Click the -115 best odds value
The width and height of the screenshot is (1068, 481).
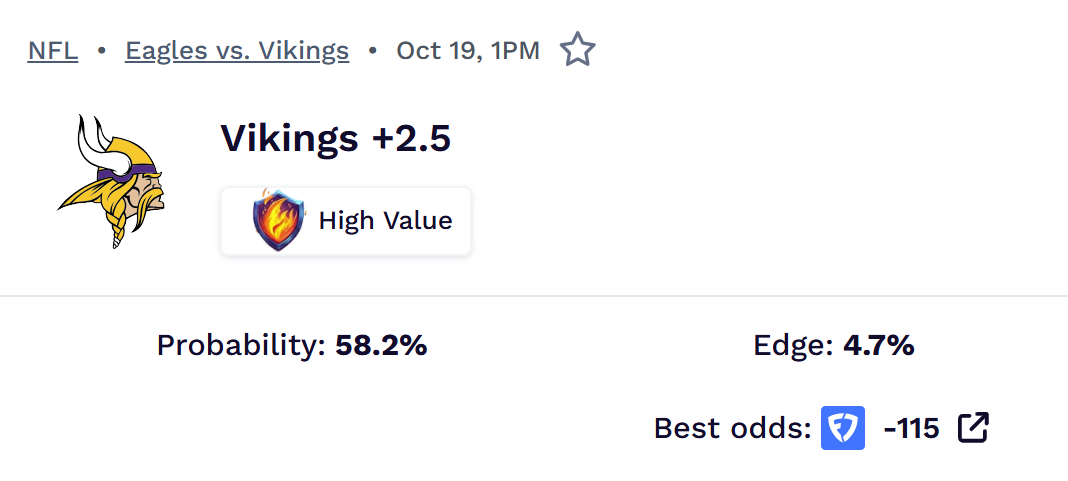coord(911,429)
